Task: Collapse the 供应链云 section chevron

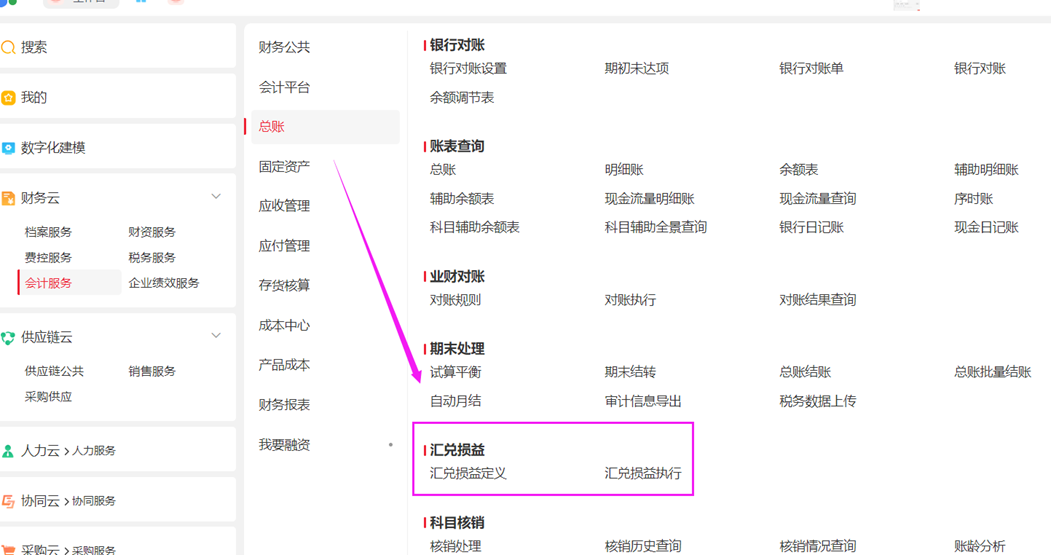Action: coord(216,335)
